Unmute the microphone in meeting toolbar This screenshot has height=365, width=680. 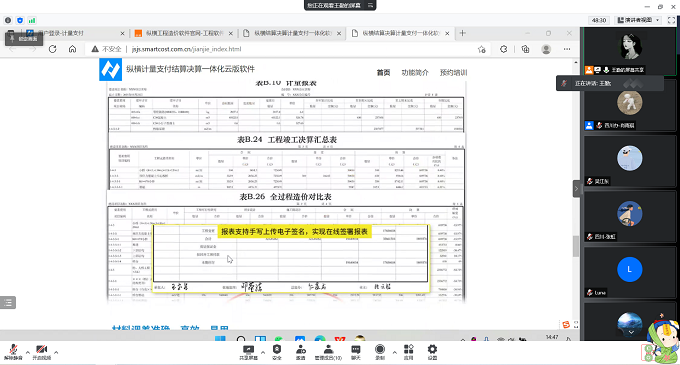(x=13, y=352)
